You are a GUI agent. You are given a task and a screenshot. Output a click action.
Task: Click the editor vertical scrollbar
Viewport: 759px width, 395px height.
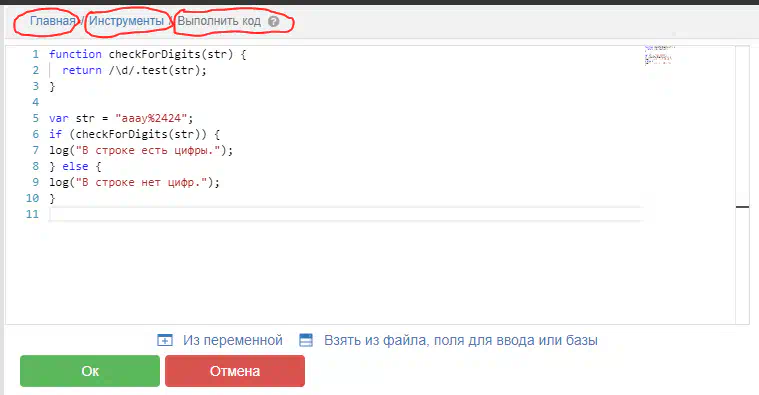[742, 185]
